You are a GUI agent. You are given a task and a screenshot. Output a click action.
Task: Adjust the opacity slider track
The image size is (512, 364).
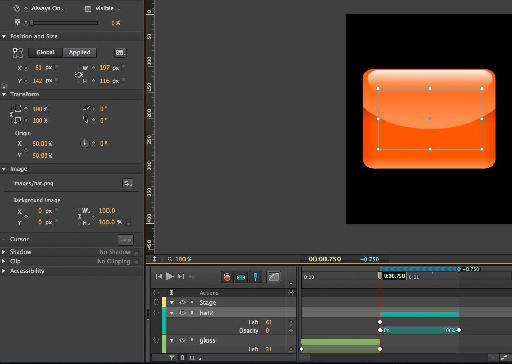(65, 23)
